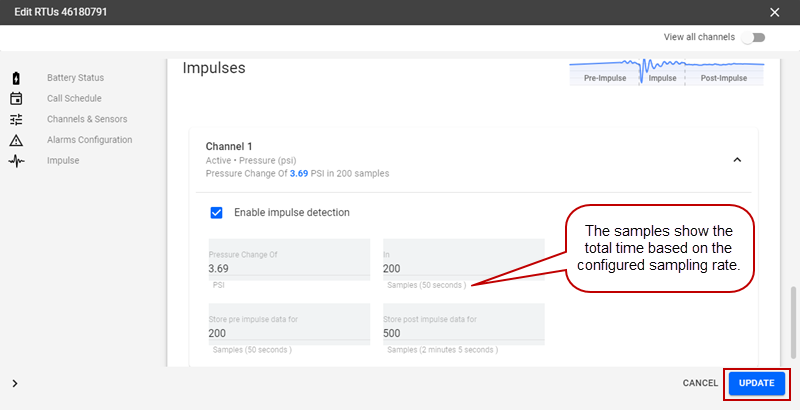Click the In samples input field
The image size is (800, 410).
(x=463, y=268)
